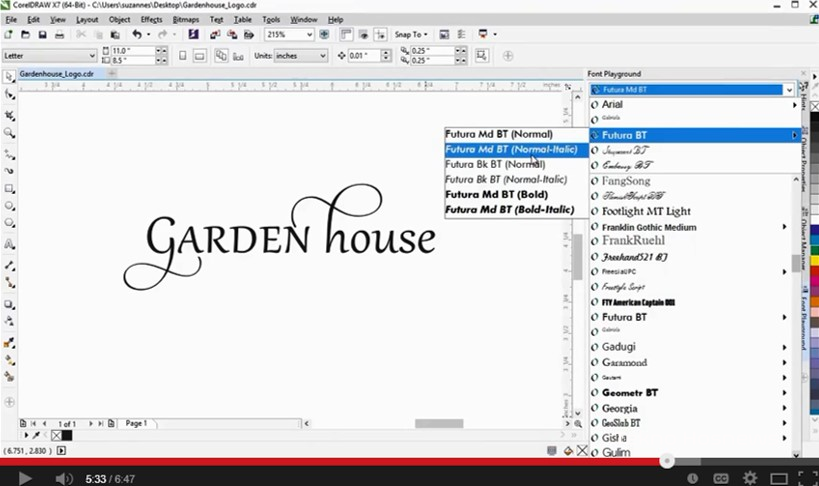Open the zoom level 215% dropdown

[x=309, y=34]
